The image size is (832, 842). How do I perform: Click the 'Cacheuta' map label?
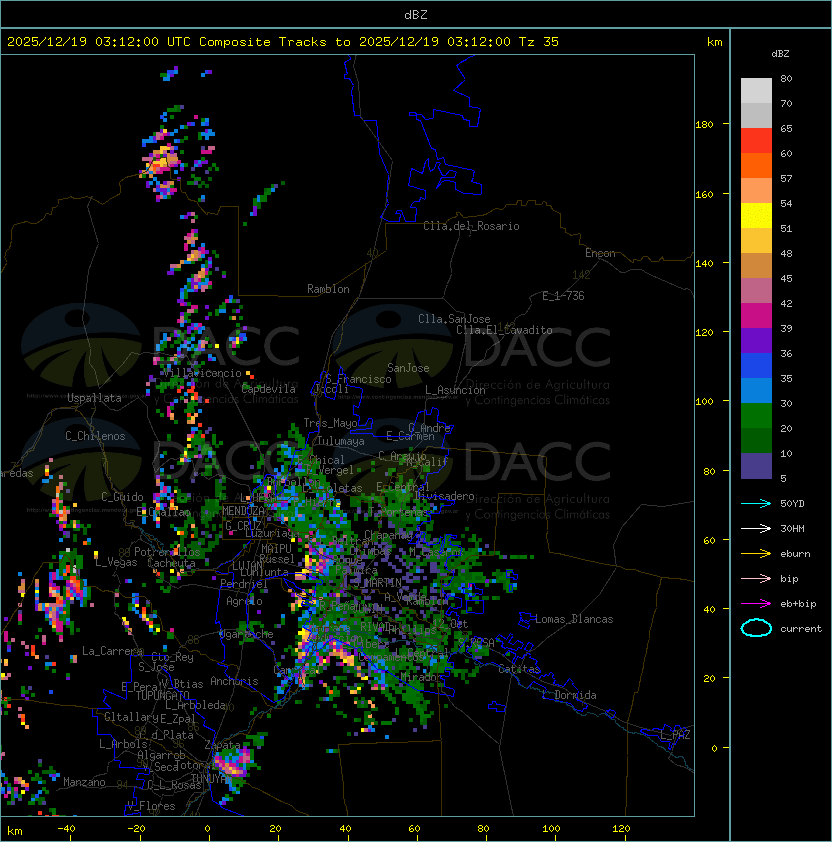(171, 563)
